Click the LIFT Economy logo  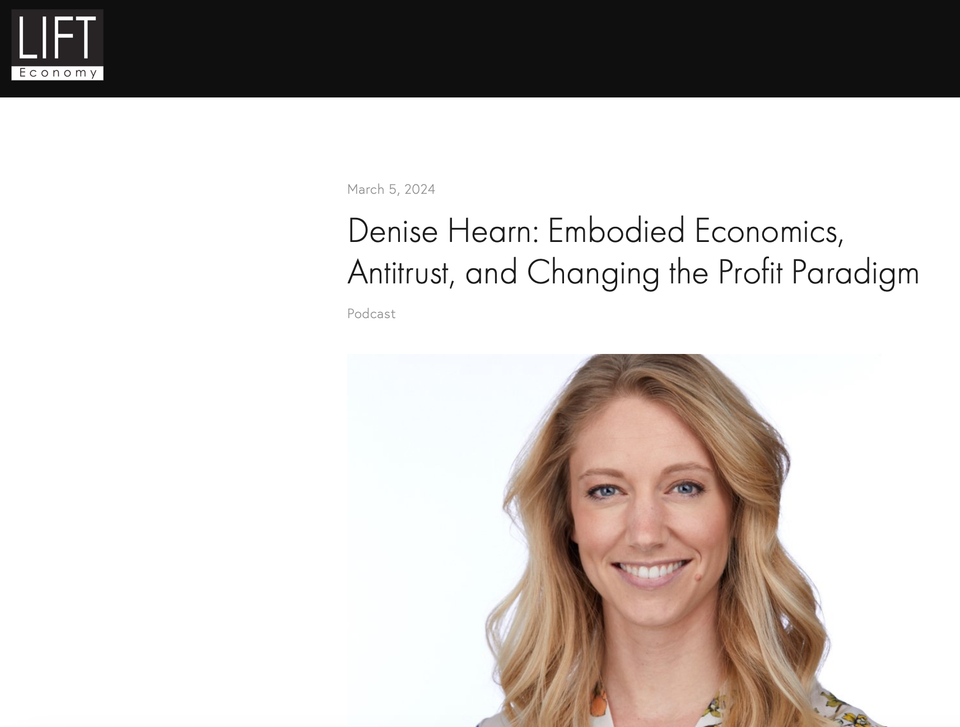58,45
